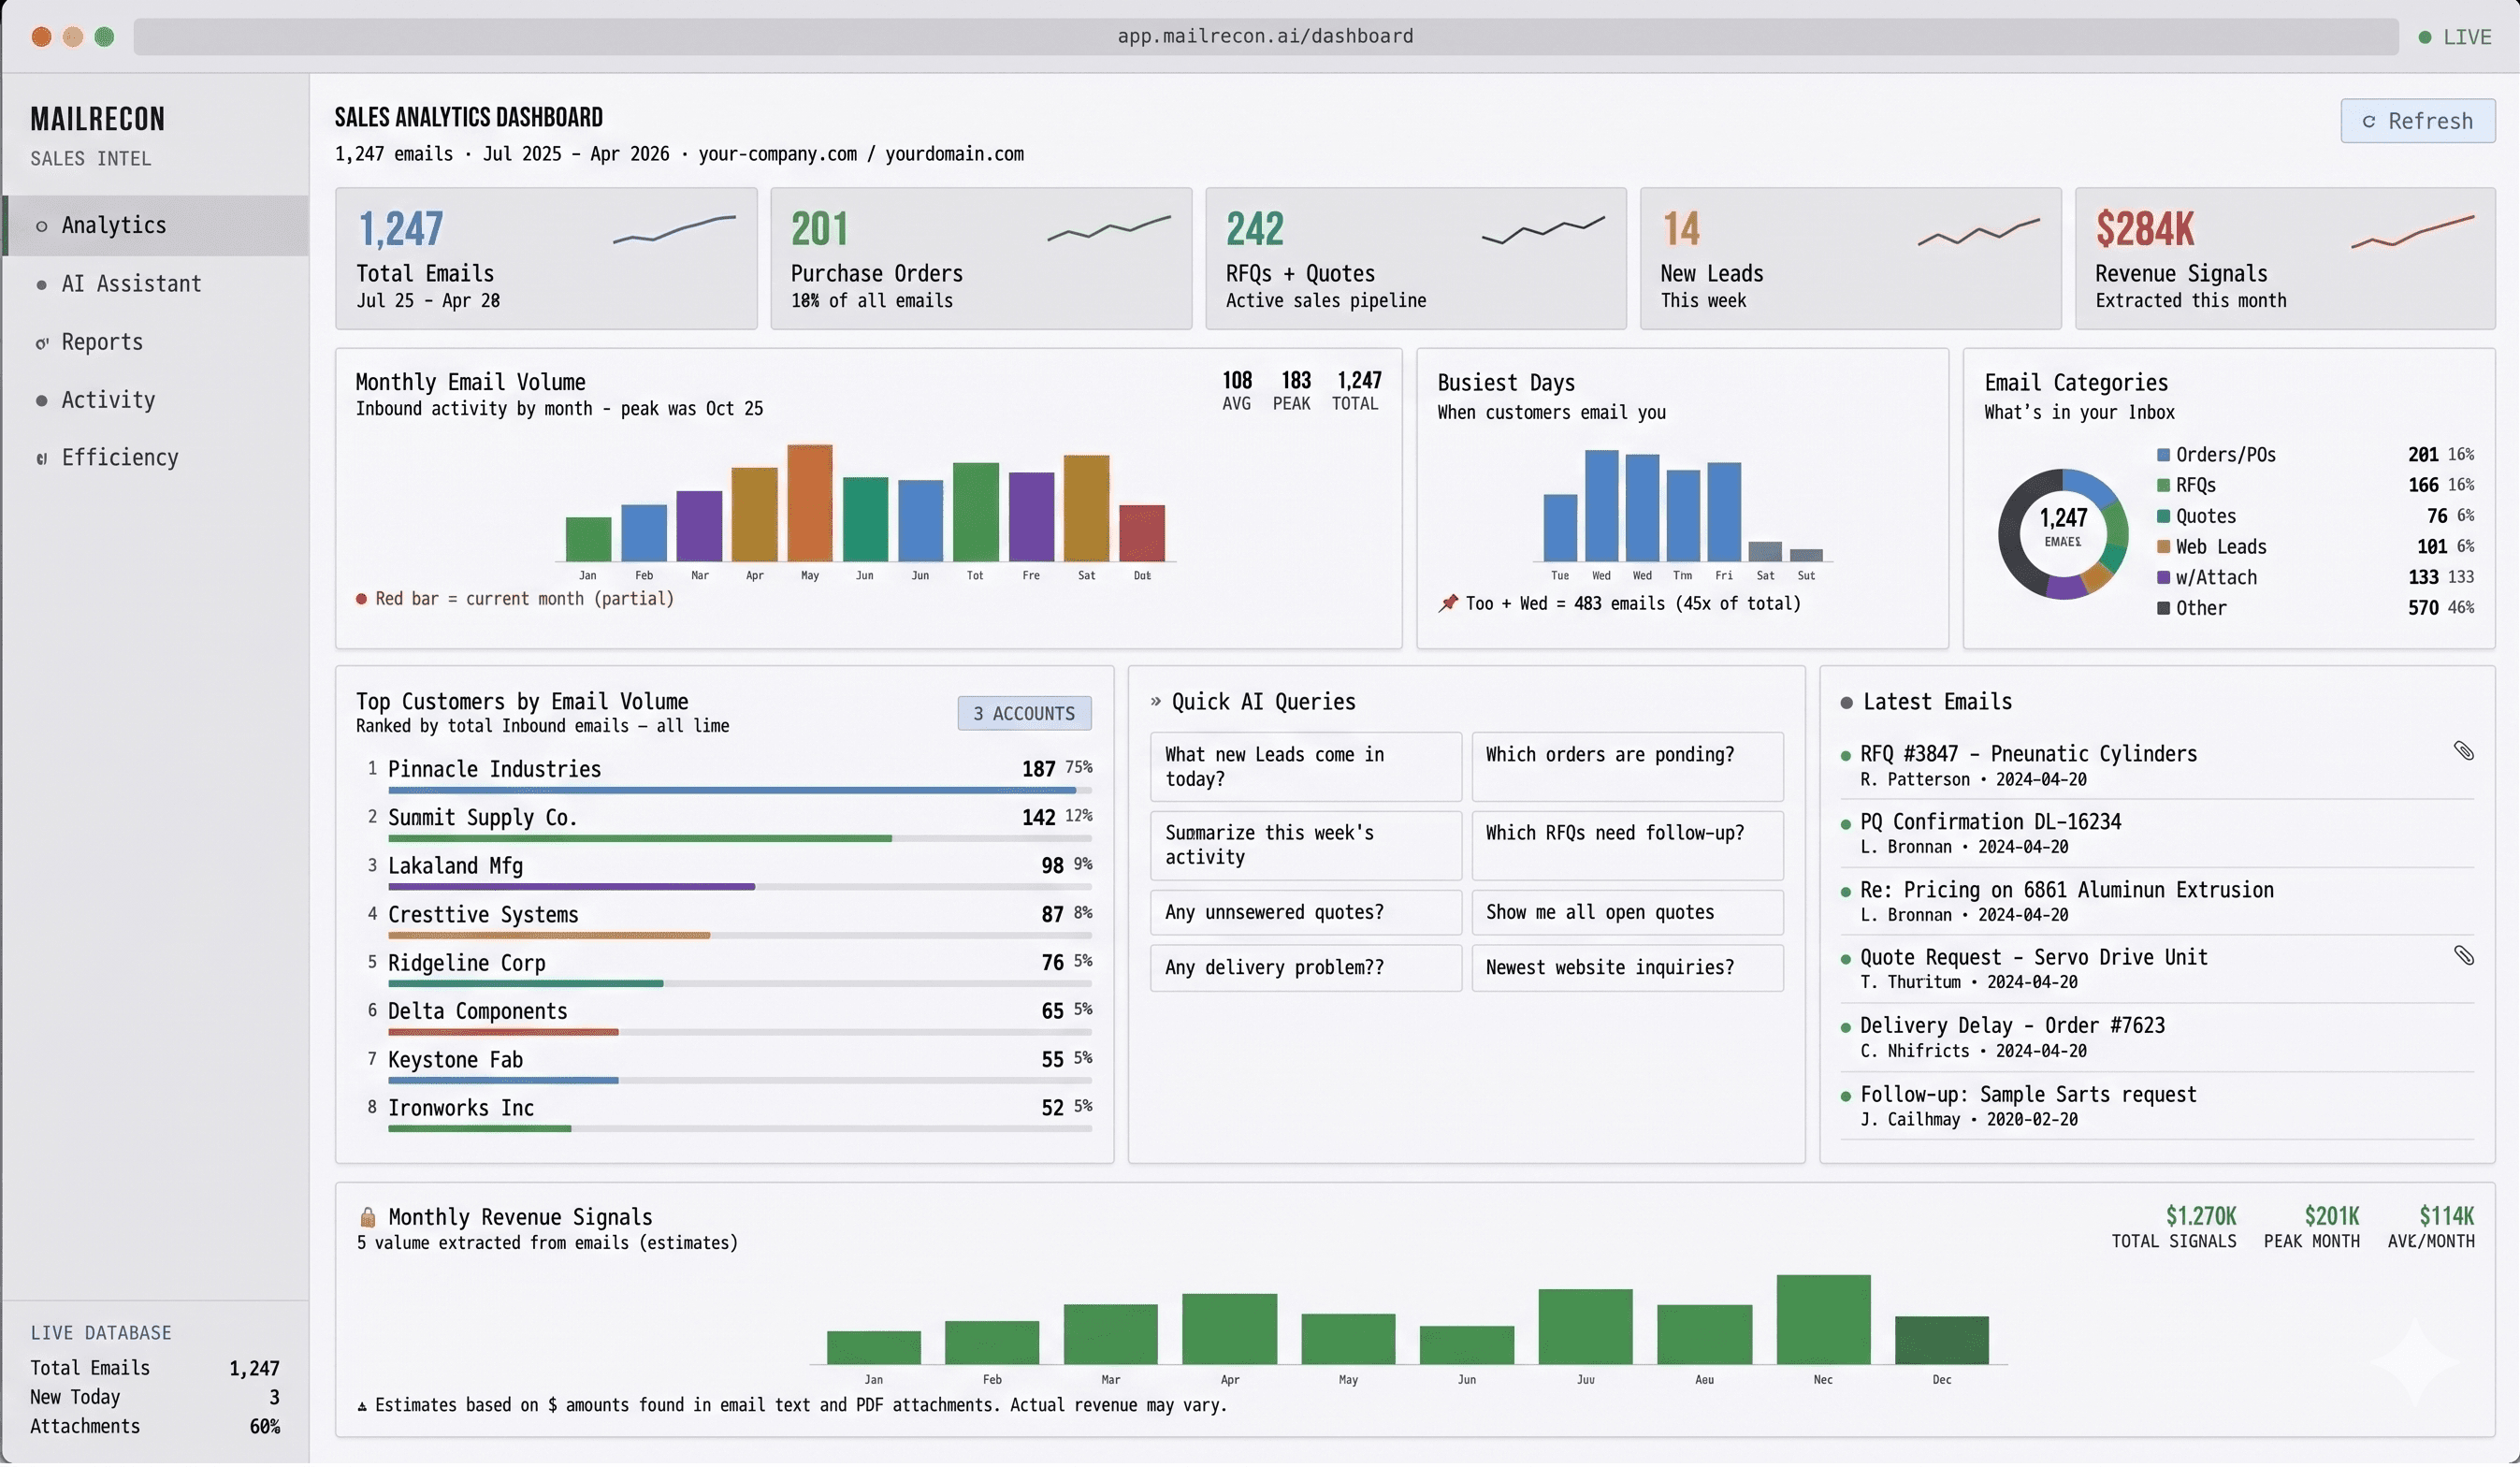Click the lock icon beside Monthly Revenue Signals

point(368,1219)
